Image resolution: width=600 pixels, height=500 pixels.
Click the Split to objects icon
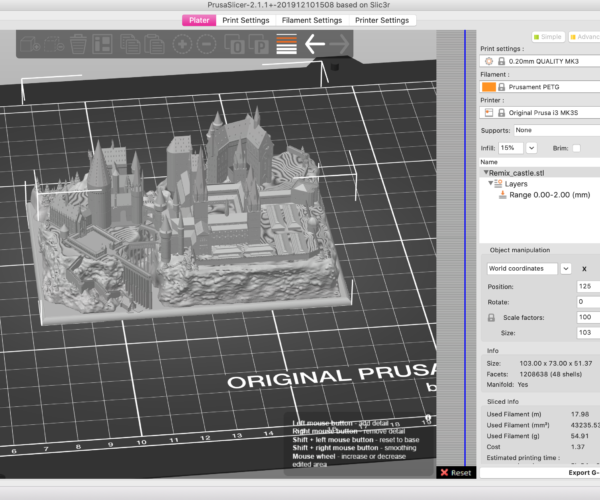(x=234, y=44)
